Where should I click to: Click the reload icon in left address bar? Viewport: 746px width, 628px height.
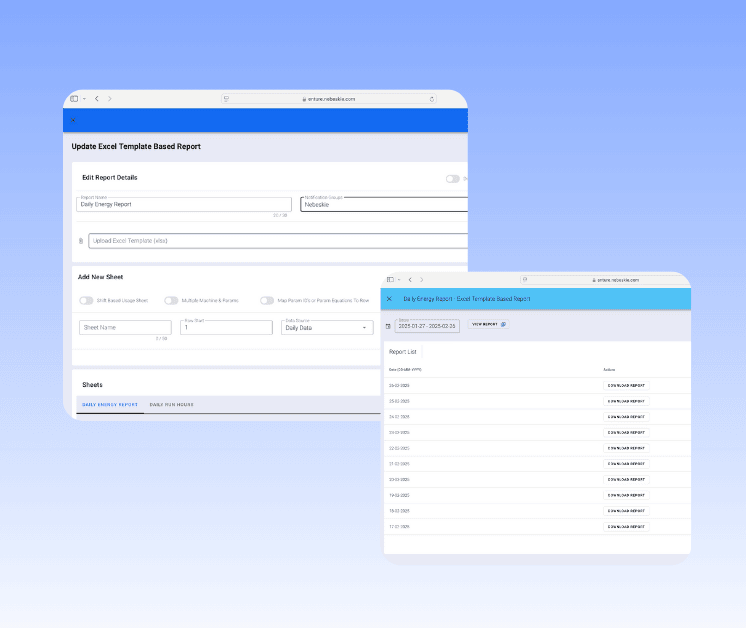tap(432, 99)
